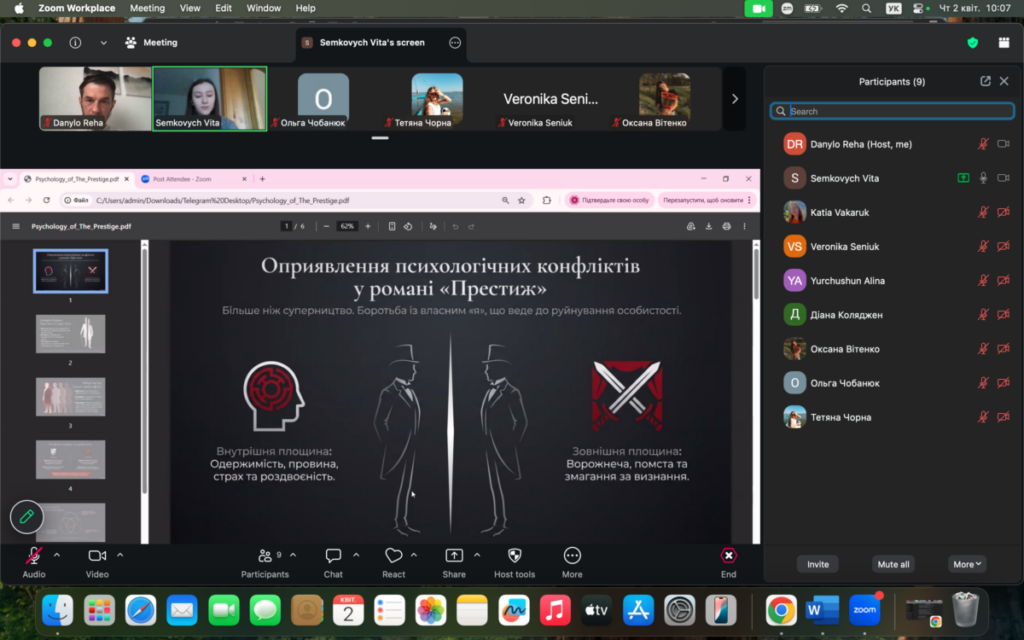Click the Invite button
Viewport: 1024px width, 640px height.
click(818, 564)
